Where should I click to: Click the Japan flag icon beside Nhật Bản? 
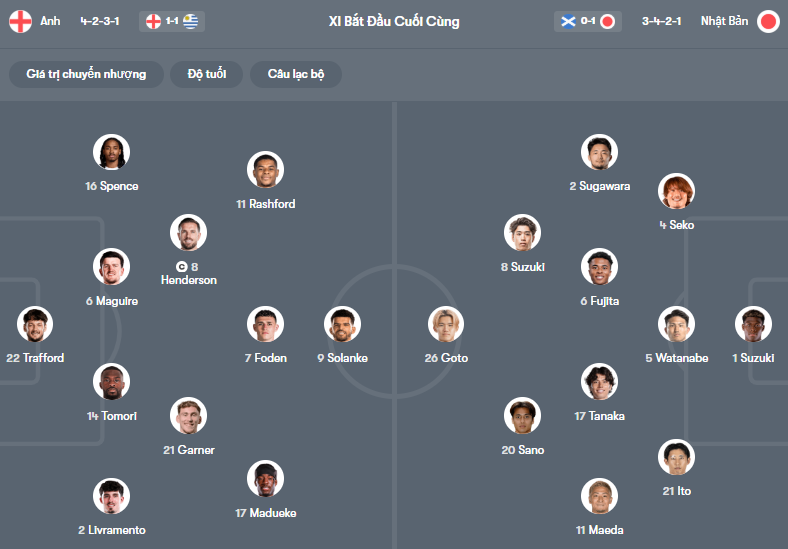[x=768, y=21]
